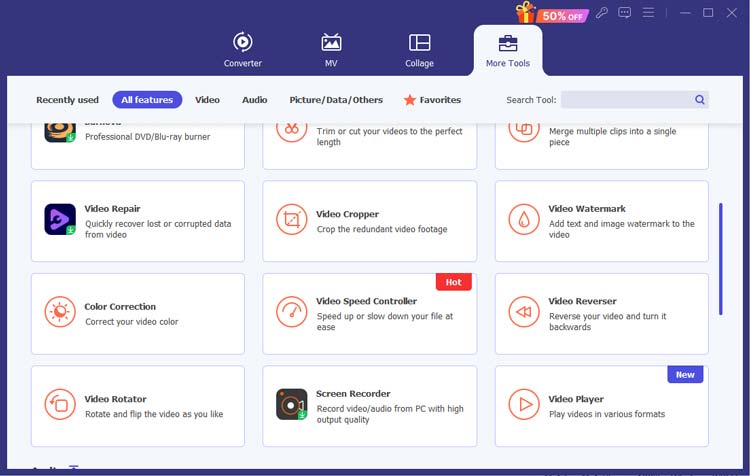This screenshot has width=750, height=476.
Task: Filter tools by Favorites
Action: tap(432, 100)
